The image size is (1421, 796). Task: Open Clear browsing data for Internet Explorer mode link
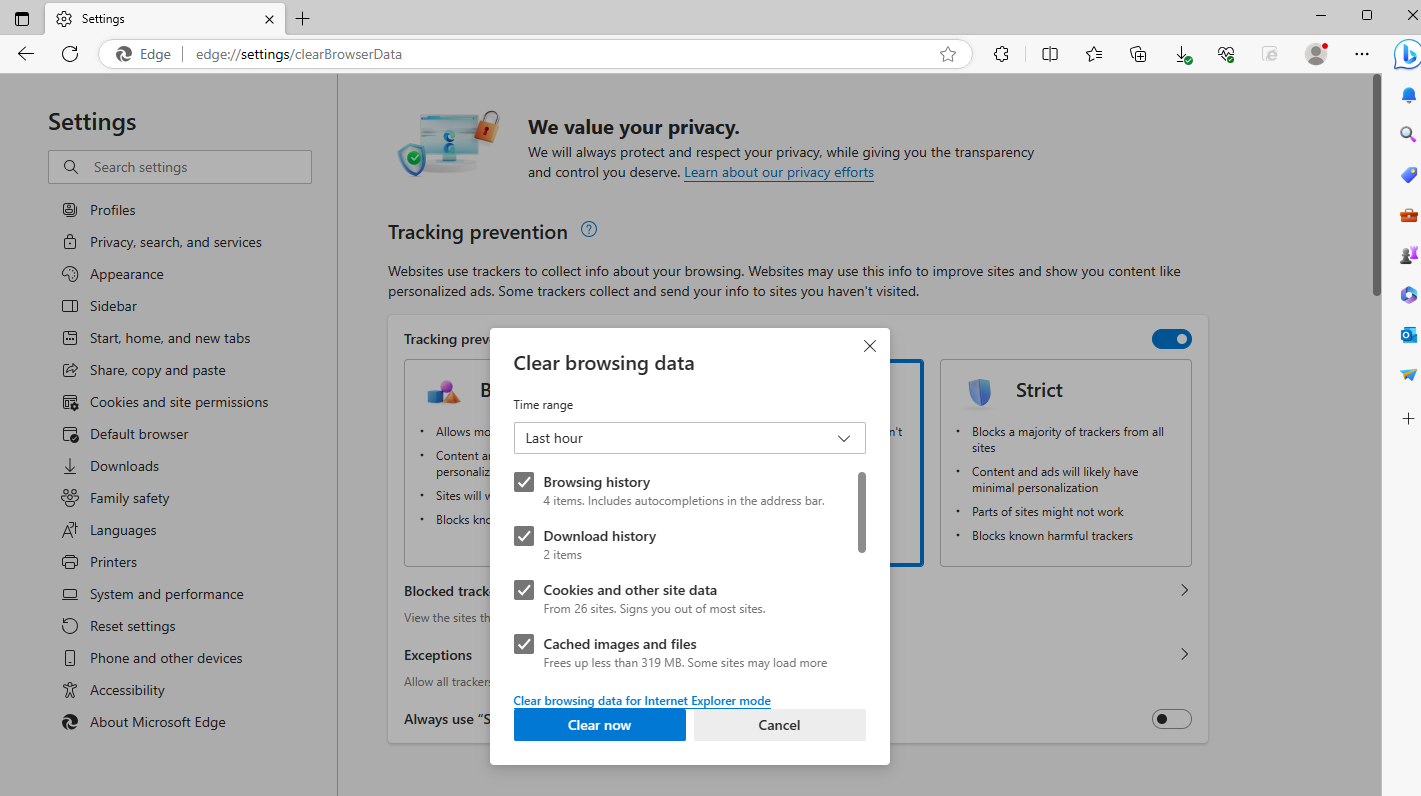tap(642, 701)
